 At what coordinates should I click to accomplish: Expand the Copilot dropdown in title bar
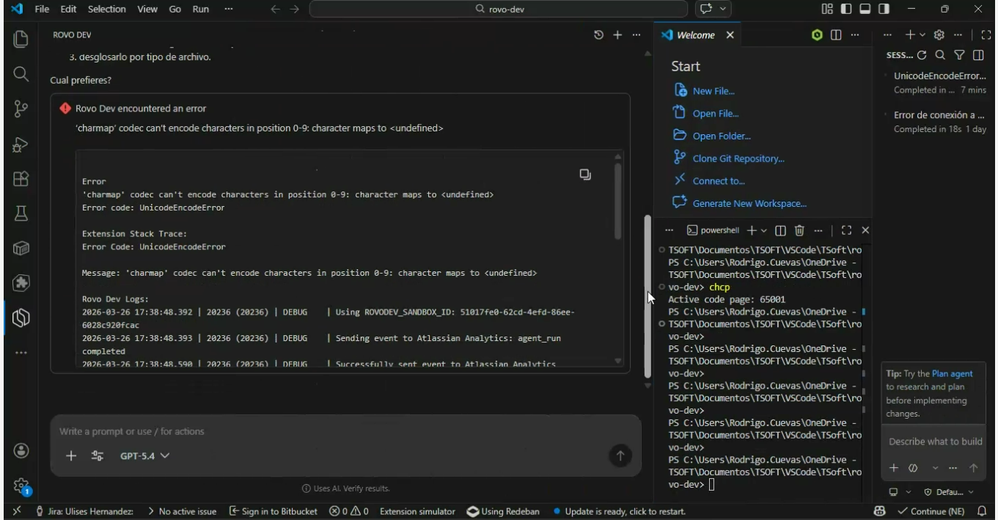pos(723,9)
